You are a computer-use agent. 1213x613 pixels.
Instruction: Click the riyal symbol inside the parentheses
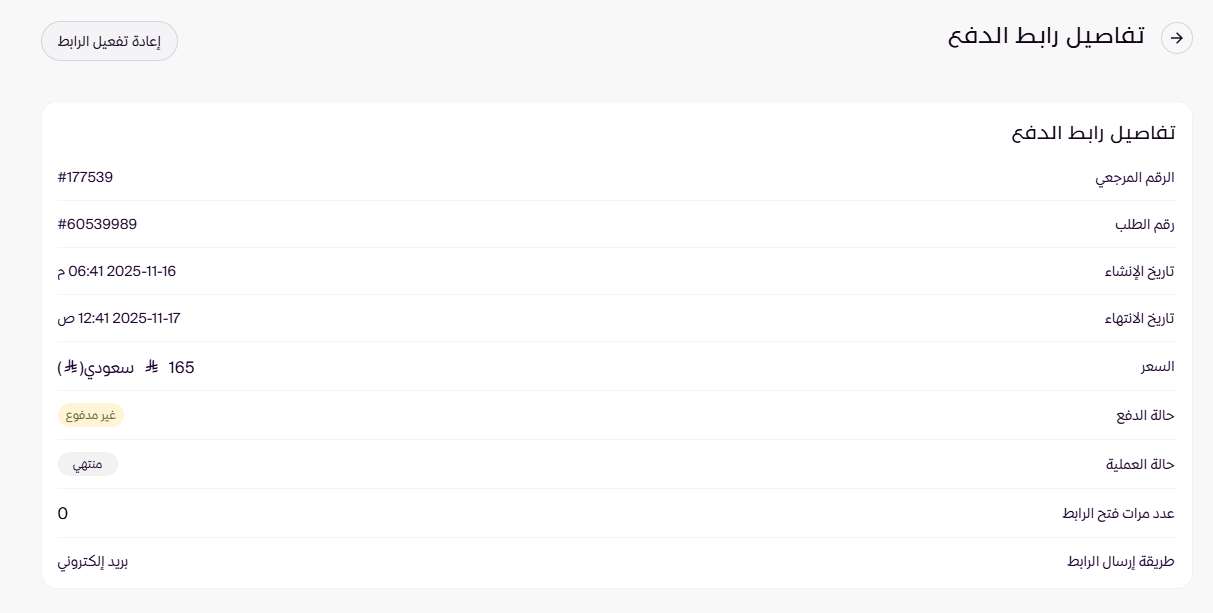point(71,367)
